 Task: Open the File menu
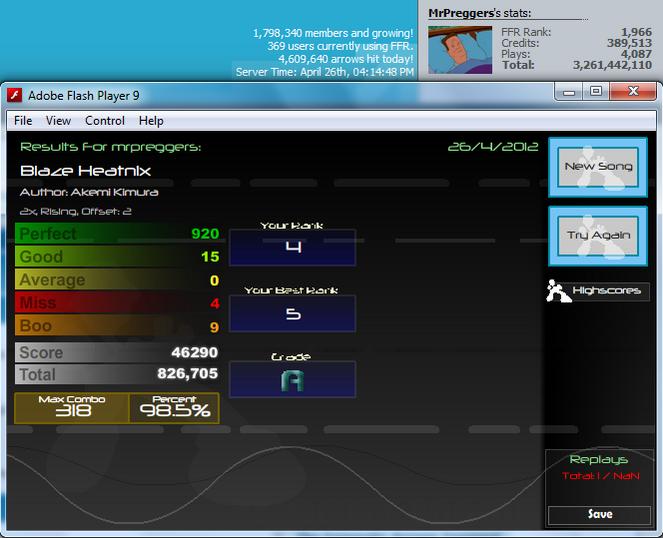23,121
